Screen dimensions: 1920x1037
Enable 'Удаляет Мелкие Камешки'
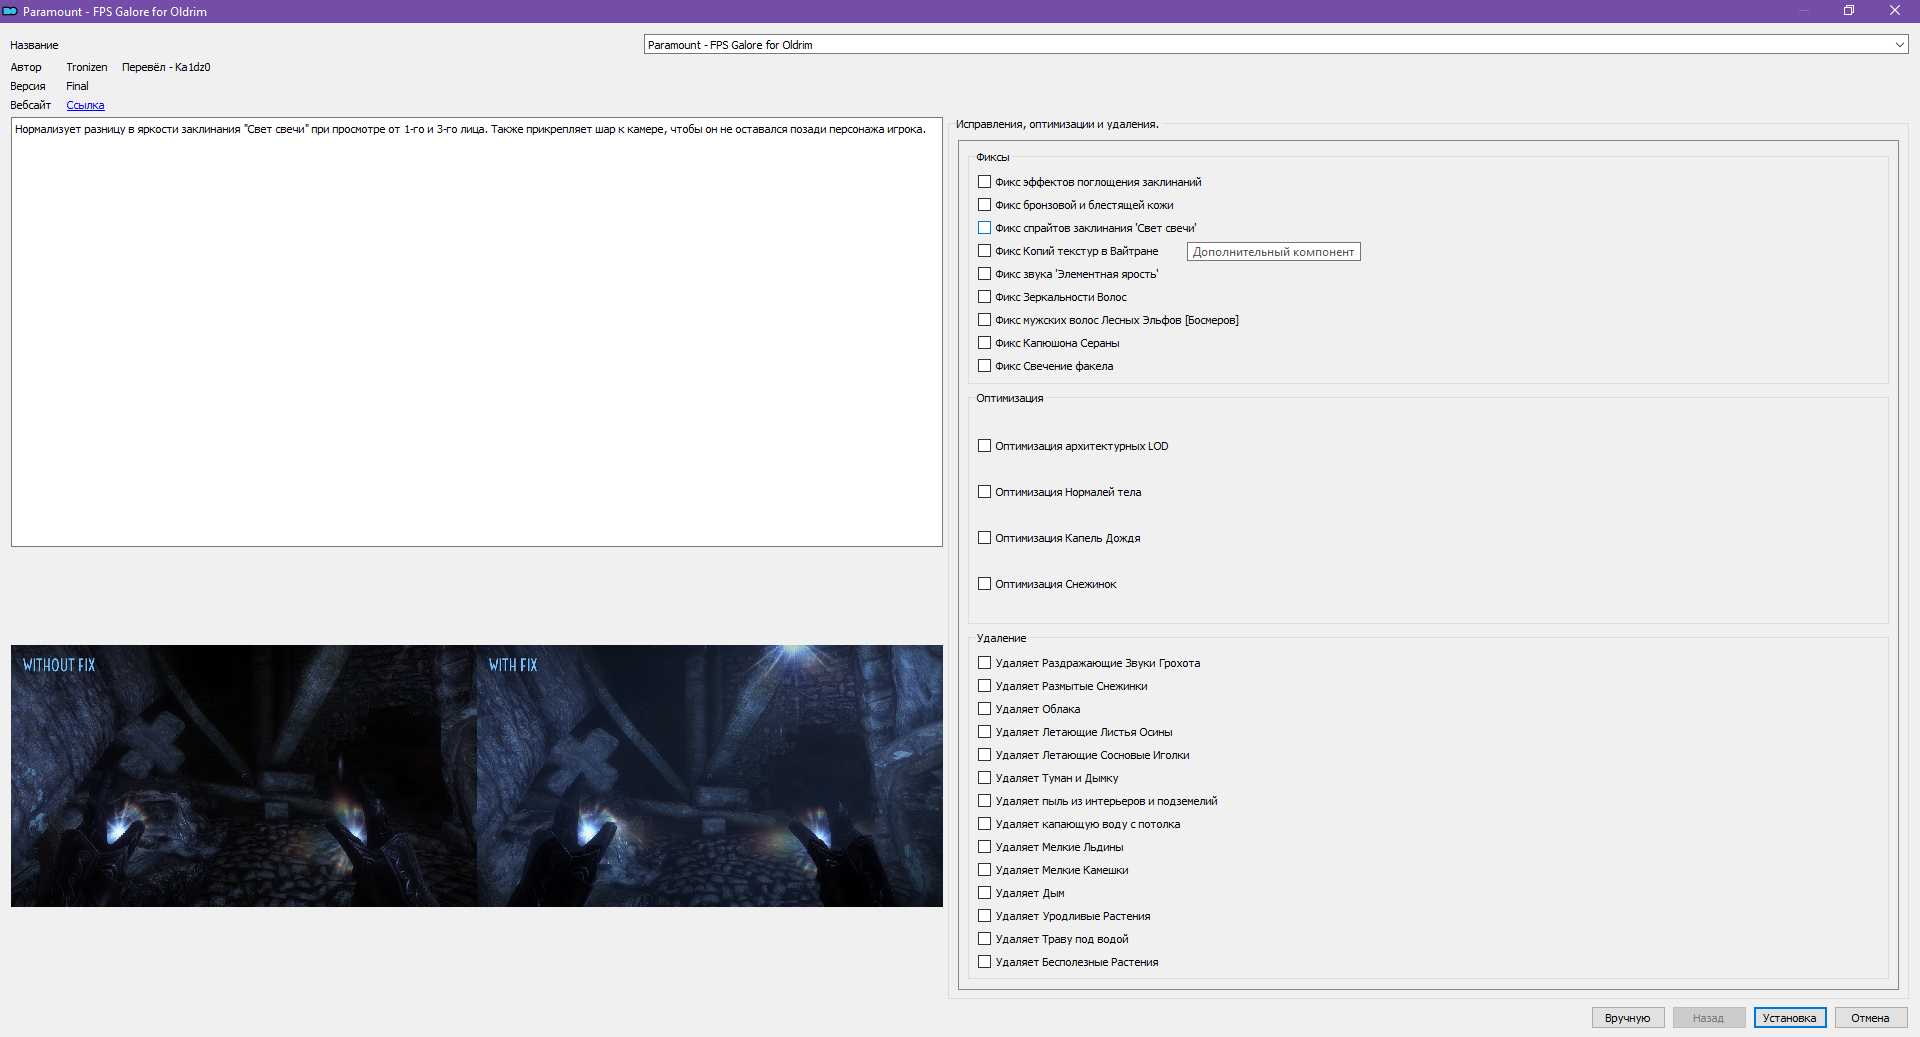[x=984, y=870]
